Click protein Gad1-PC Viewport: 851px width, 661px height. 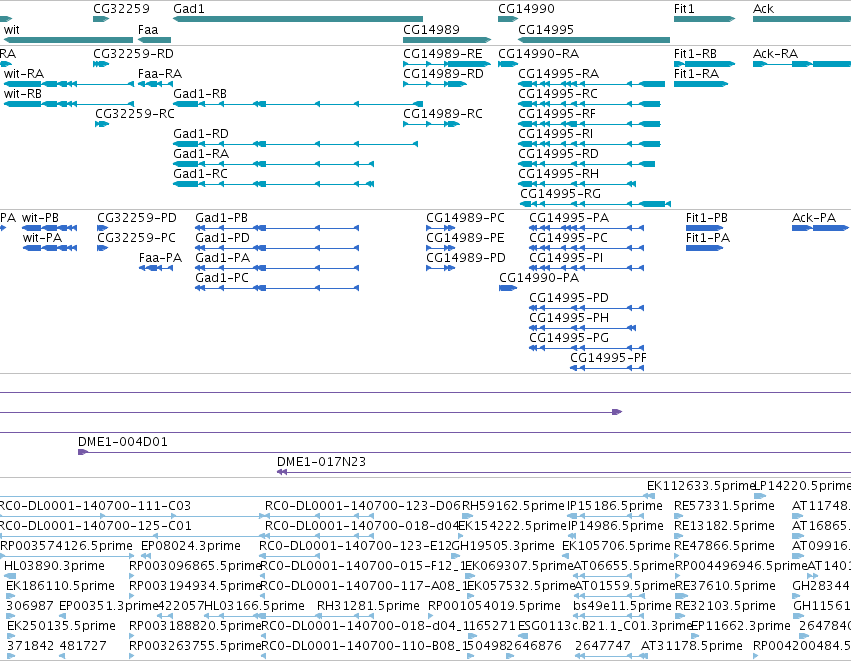[x=222, y=278]
